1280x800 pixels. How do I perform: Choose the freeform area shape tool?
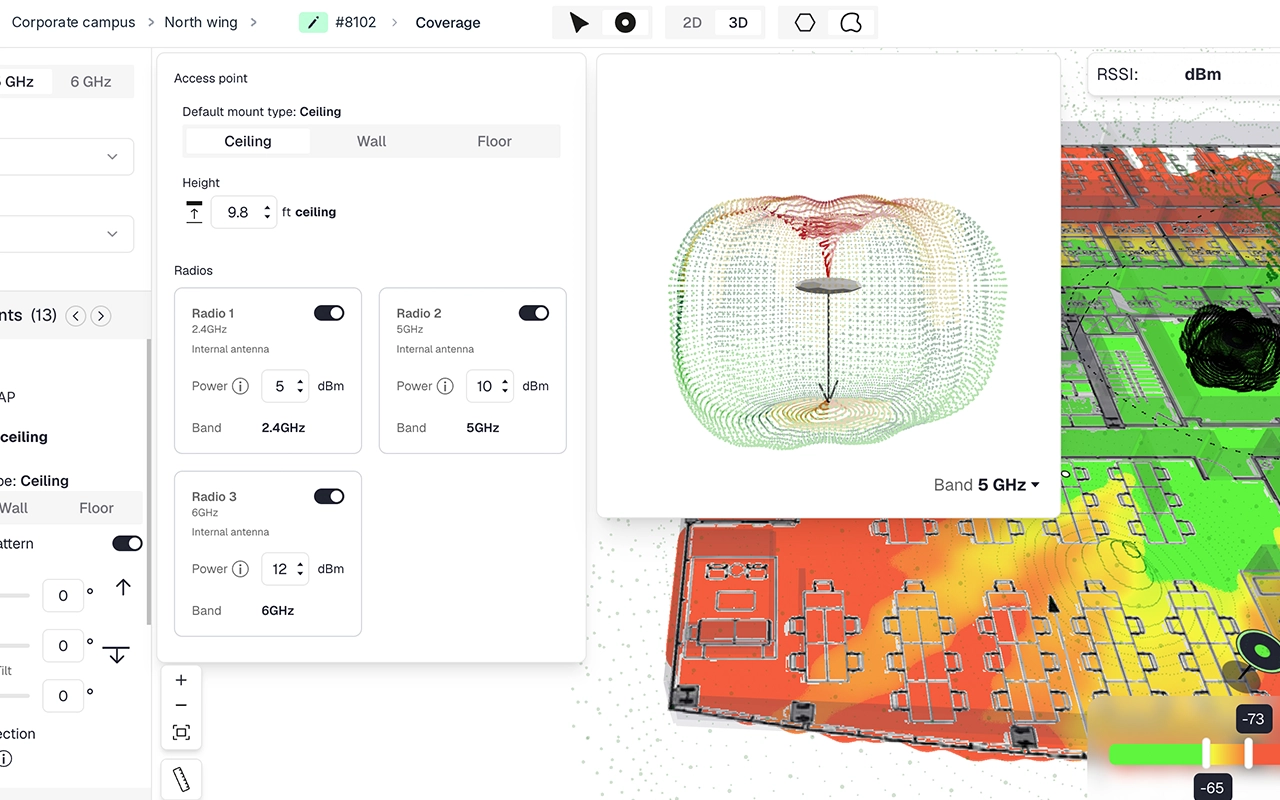pos(851,23)
